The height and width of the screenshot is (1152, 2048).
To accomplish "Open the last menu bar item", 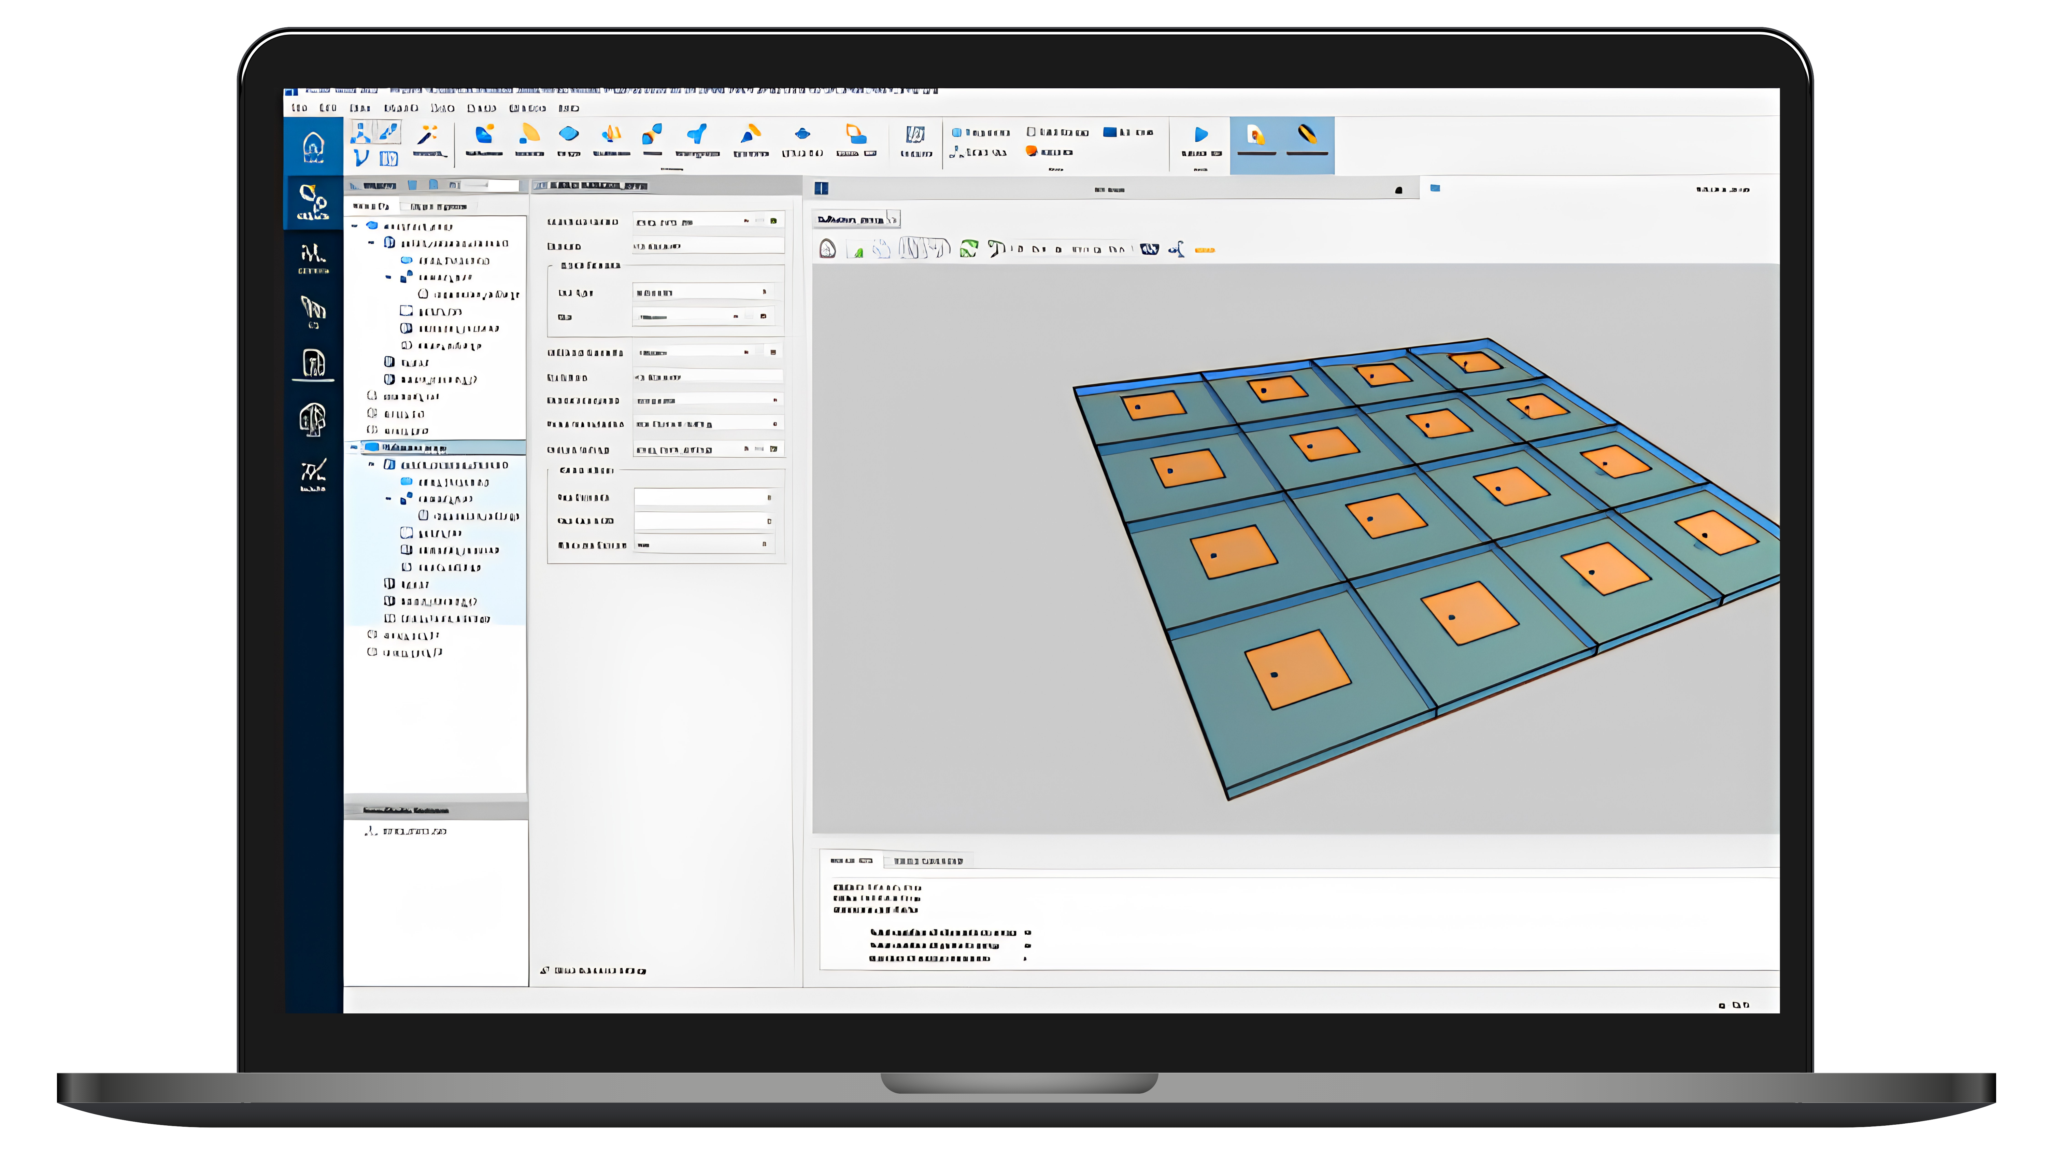I will pyautogui.click(x=569, y=108).
